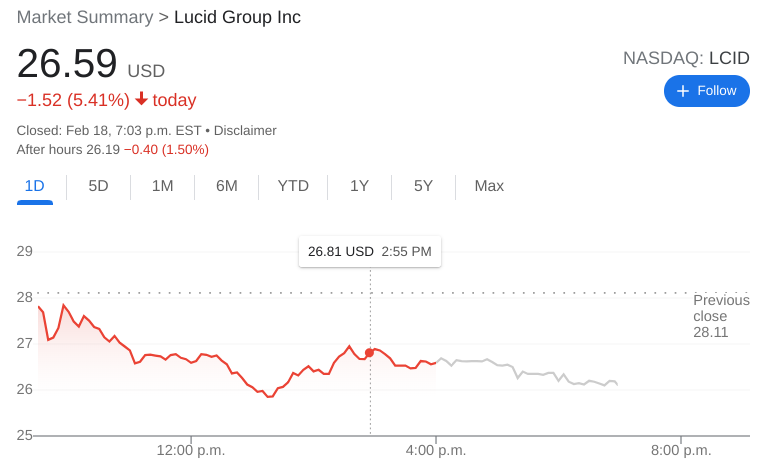
Task: Show the Max time range
Action: click(489, 186)
